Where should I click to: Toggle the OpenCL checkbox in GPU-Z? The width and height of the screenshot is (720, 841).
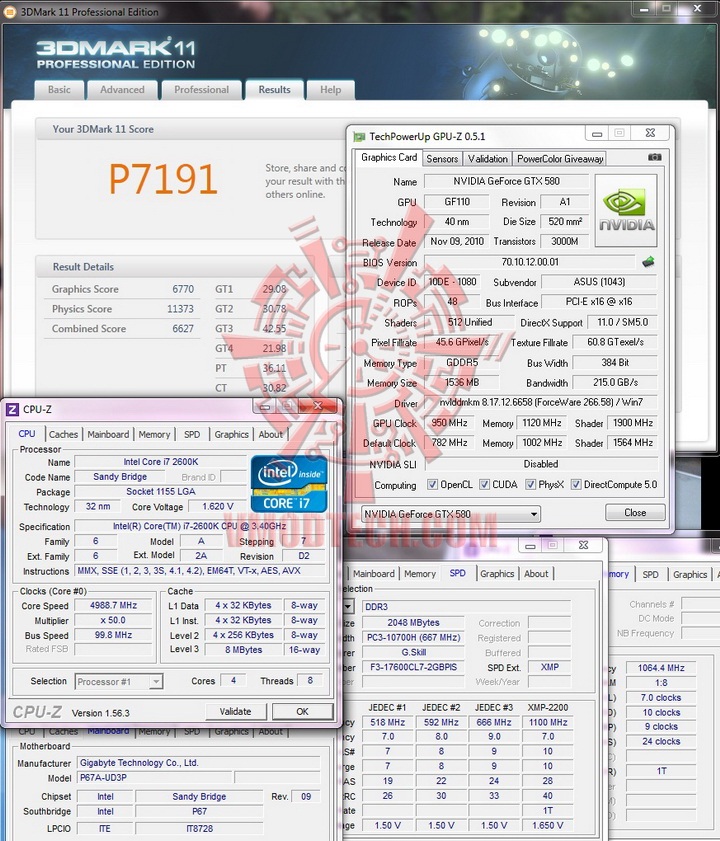432,484
